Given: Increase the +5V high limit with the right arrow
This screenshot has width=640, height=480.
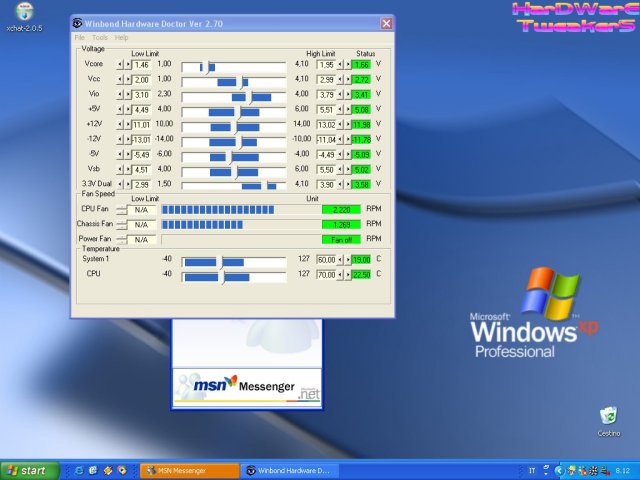Looking at the screenshot, I should coord(347,109).
